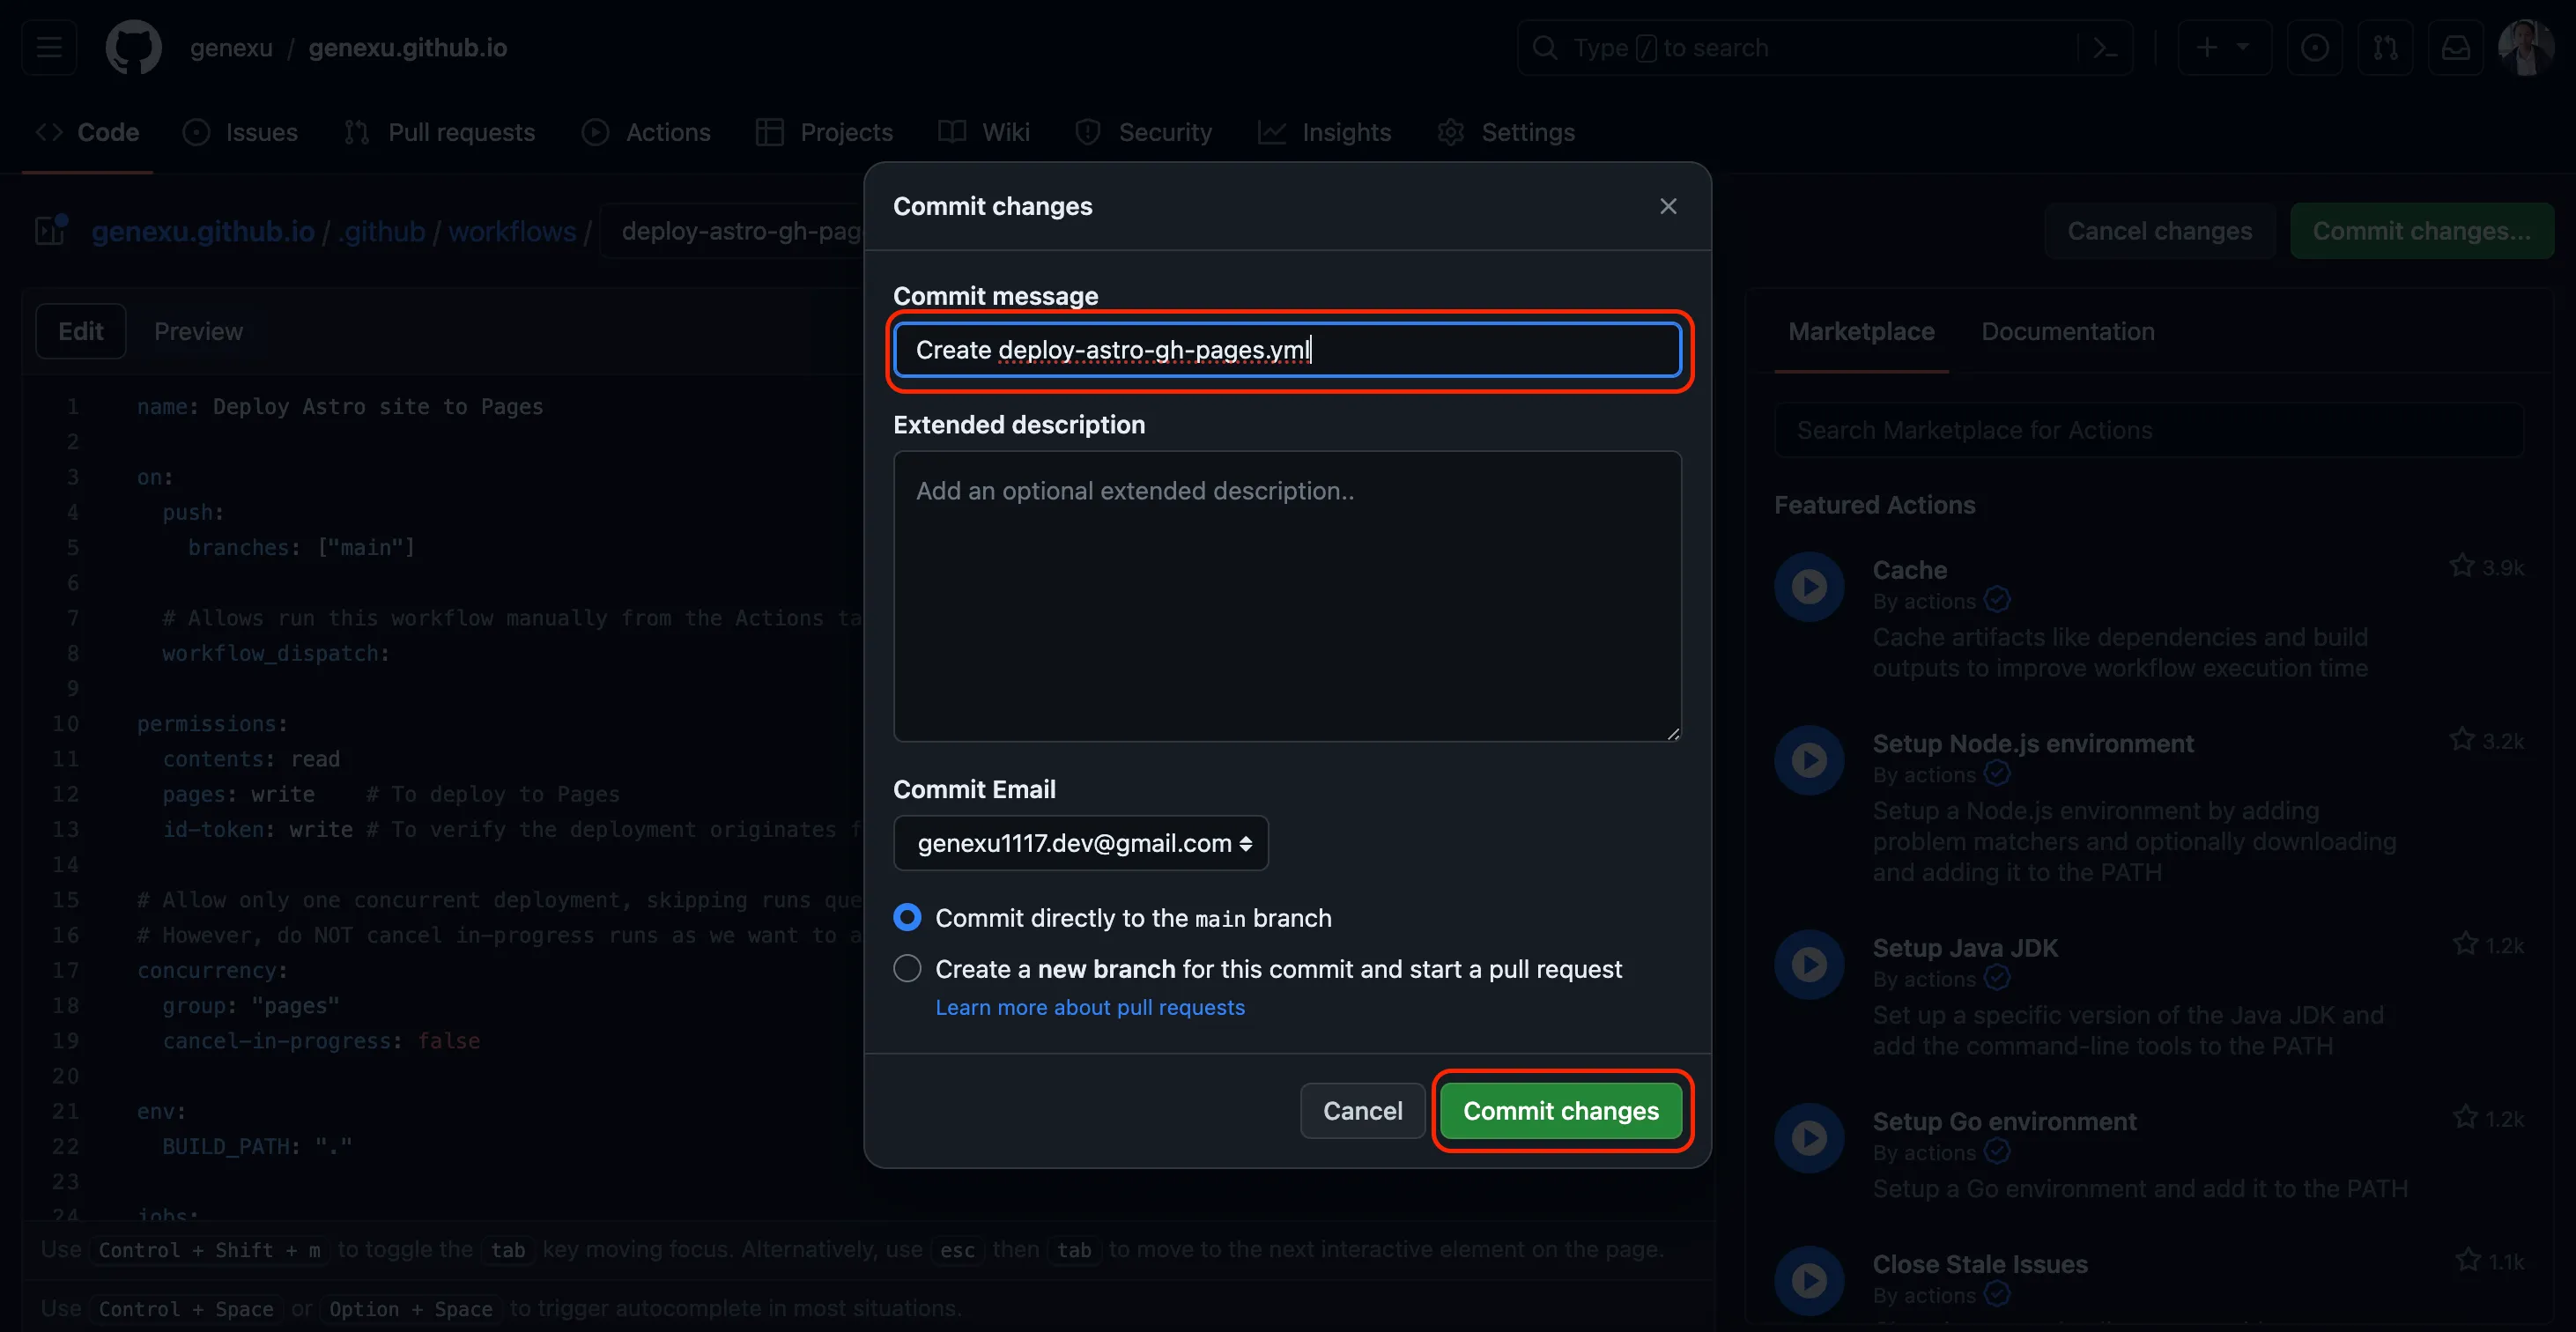Click the GitHub Octocat logo
This screenshot has width=2576, height=1332.
(x=133, y=47)
